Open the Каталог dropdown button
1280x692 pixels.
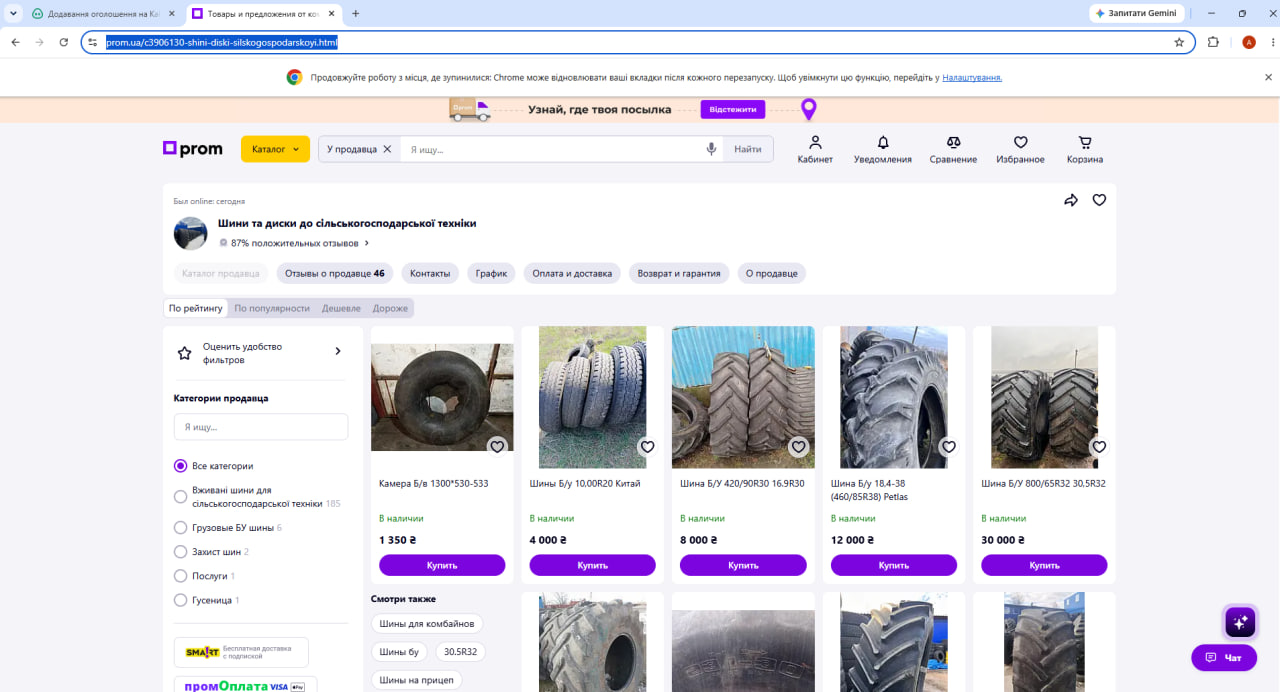(275, 149)
